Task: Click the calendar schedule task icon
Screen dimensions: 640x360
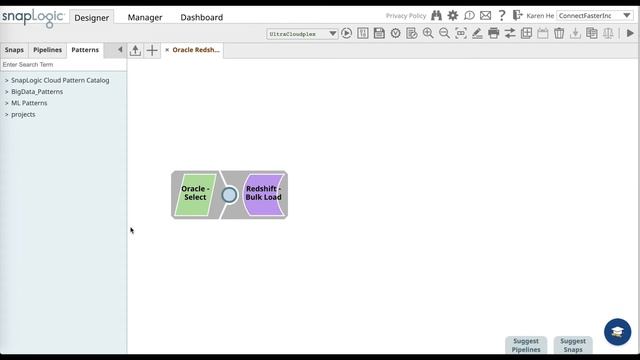Action: (x=543, y=33)
